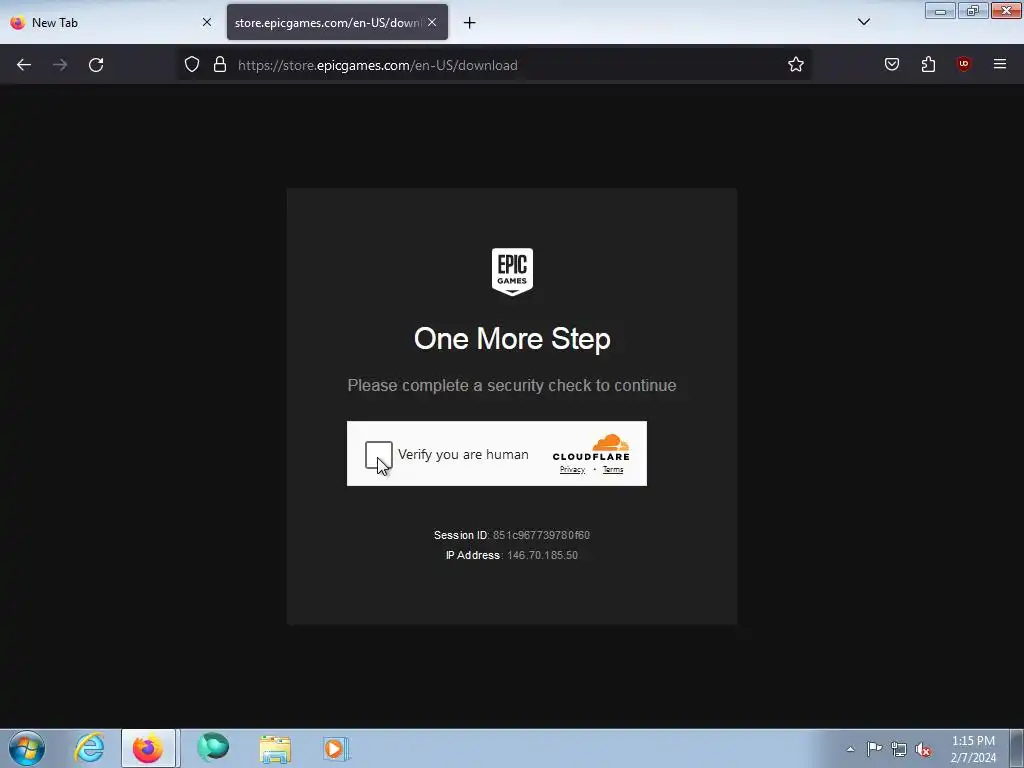The height and width of the screenshot is (768, 1024).
Task: Expand the list all tabs dropdown
Action: 864,22
